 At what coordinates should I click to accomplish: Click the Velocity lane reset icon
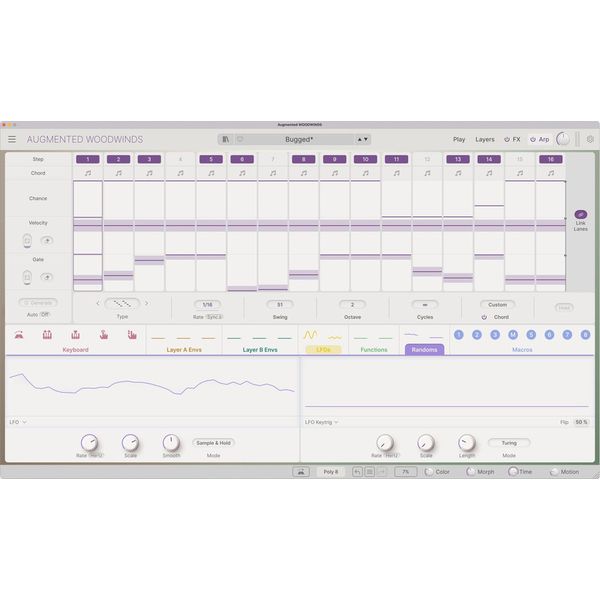coord(47,240)
